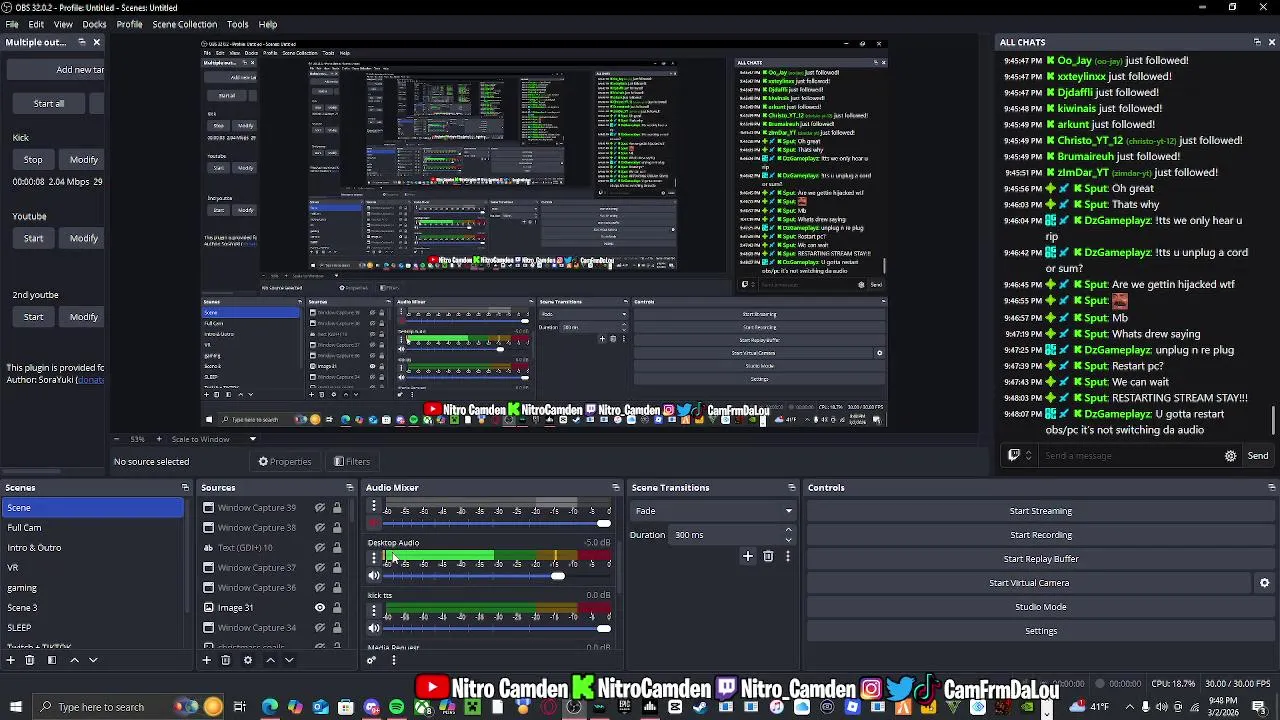1280x720 pixels.
Task: Open Spotify from the Windows taskbar
Action: pos(397,707)
